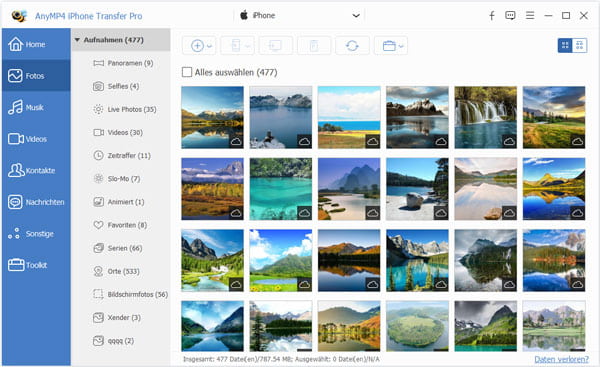The image size is (600, 367).
Task: Click cloud icon on waterfall photo
Action: pos(509,142)
